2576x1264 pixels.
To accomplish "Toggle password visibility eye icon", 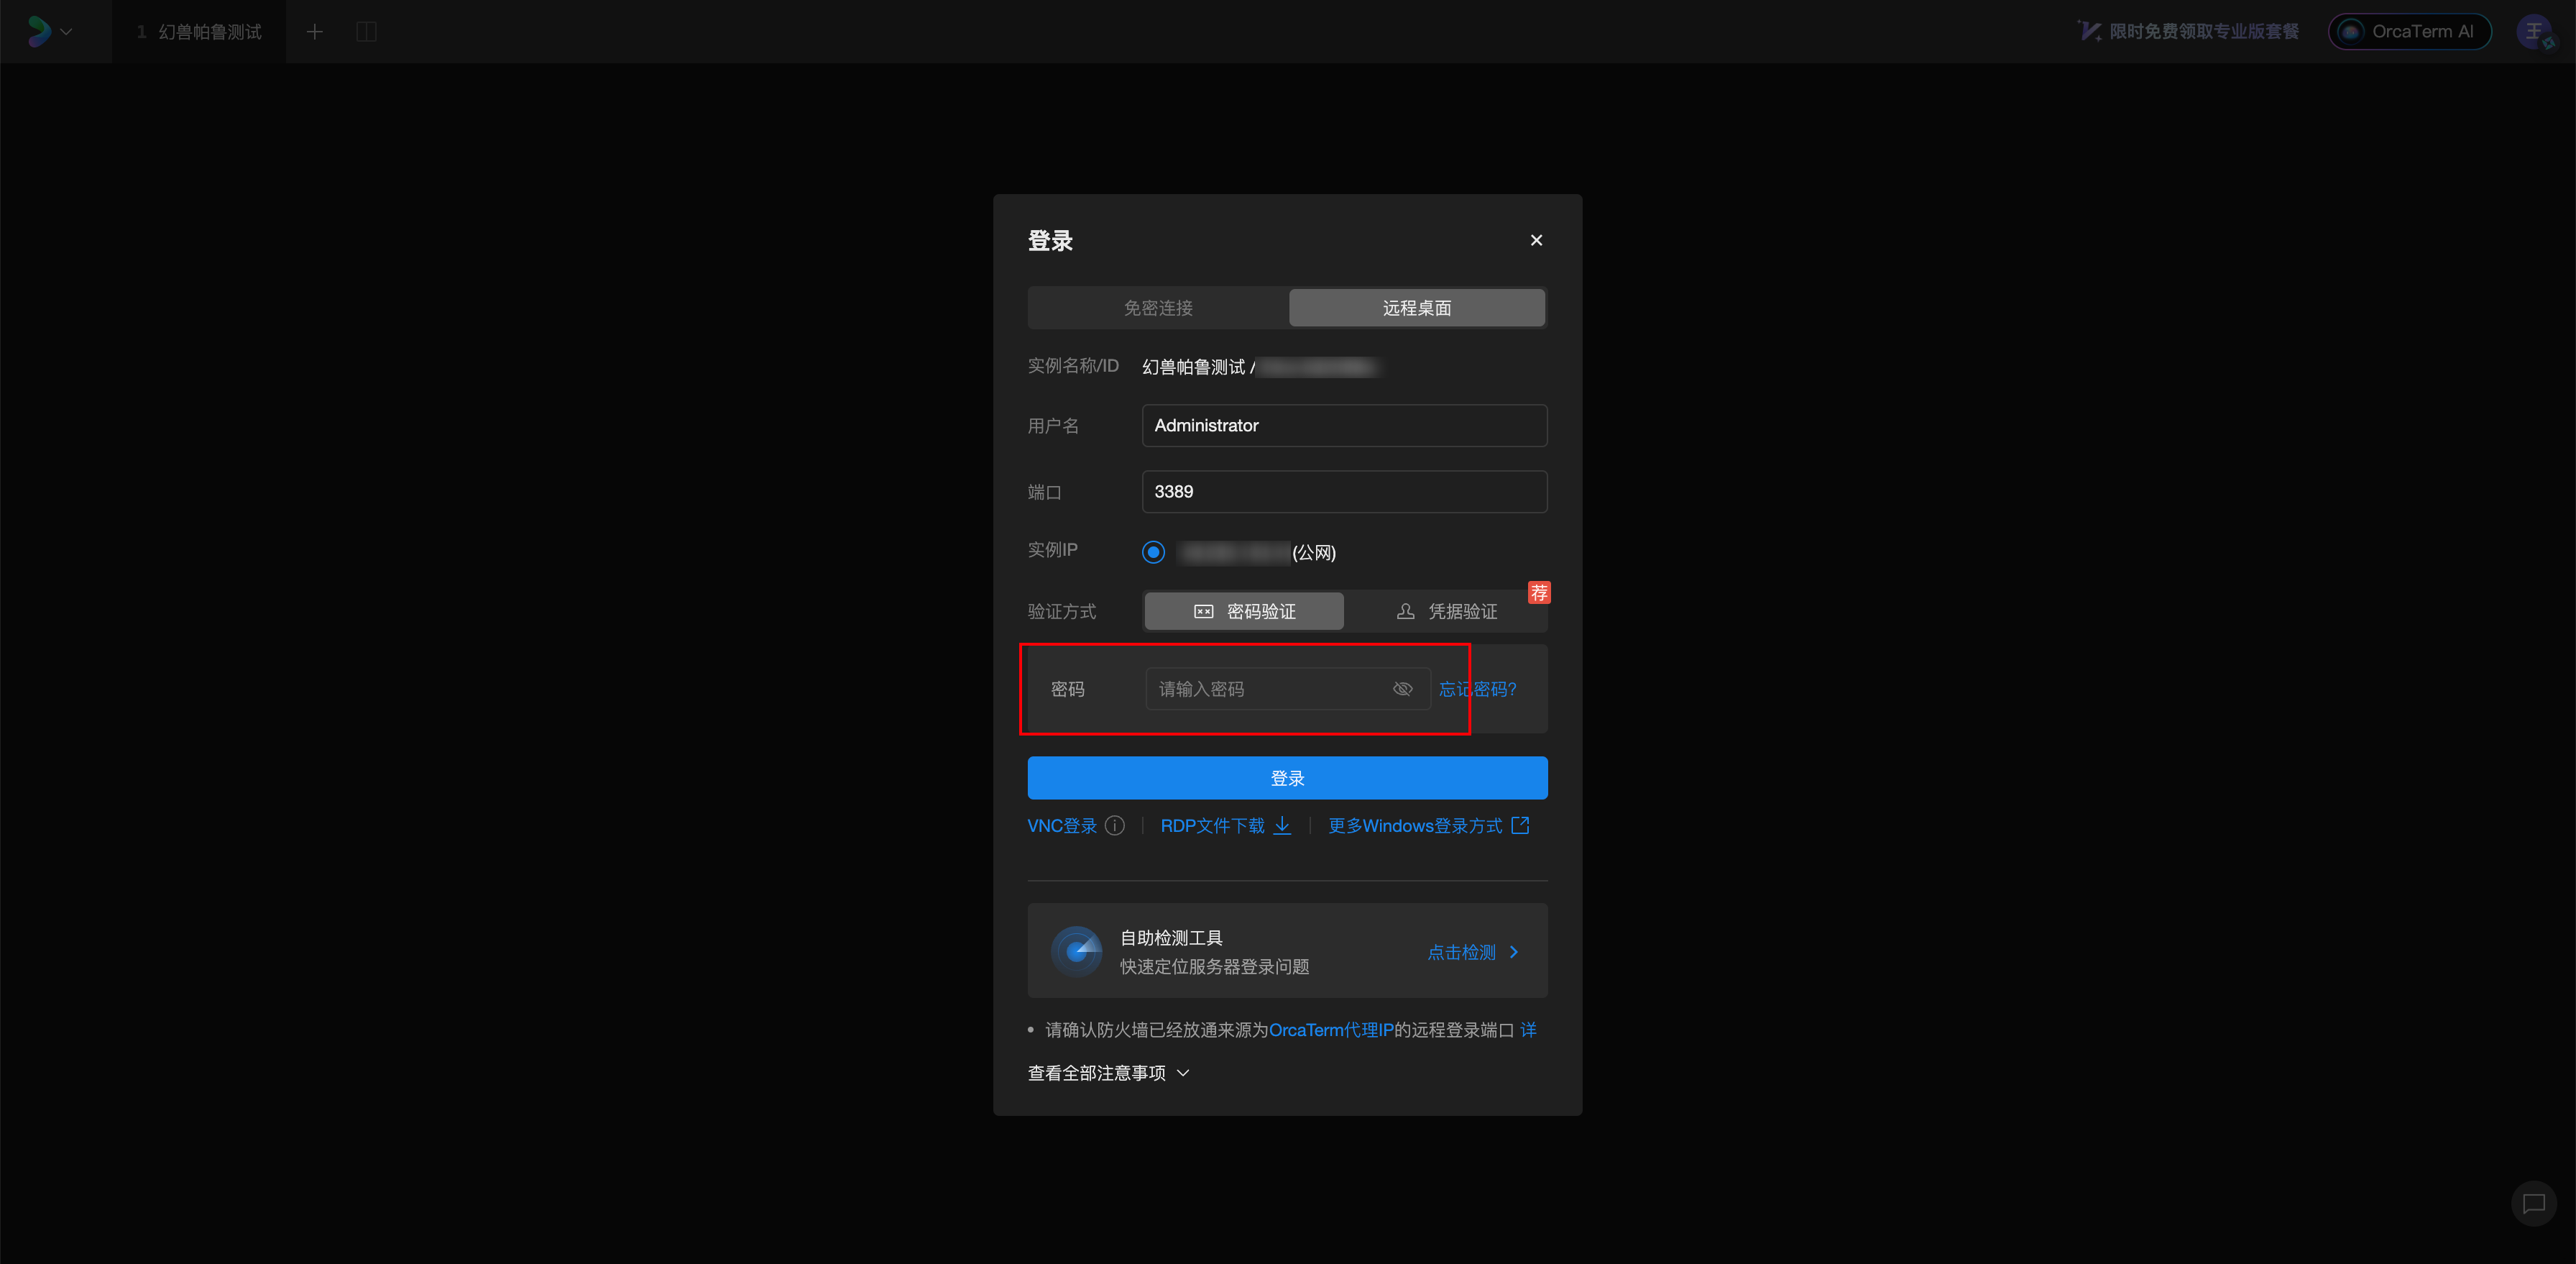I will pos(1402,689).
